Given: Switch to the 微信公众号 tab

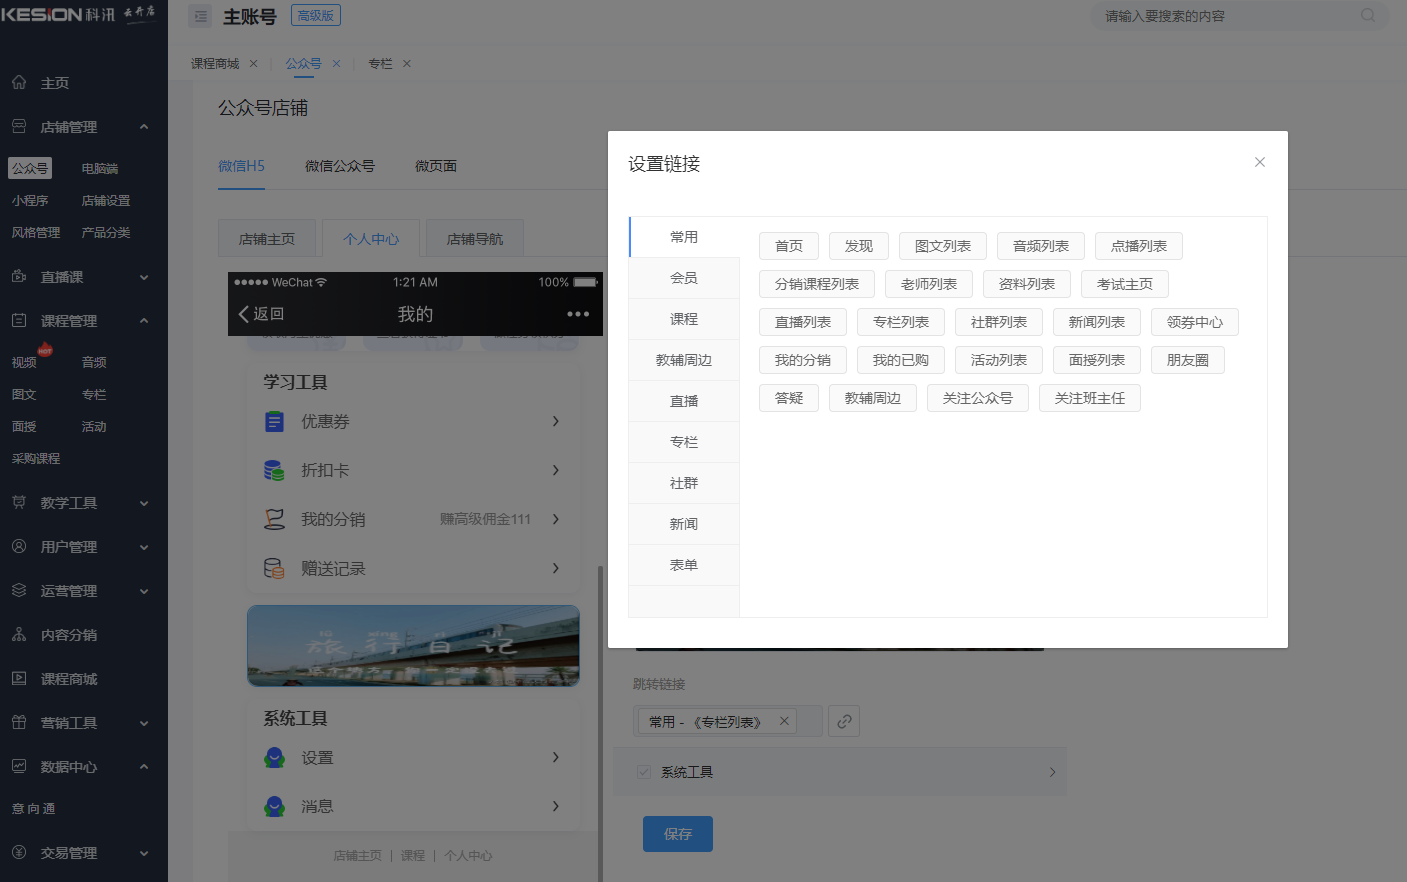Looking at the screenshot, I should click(341, 165).
